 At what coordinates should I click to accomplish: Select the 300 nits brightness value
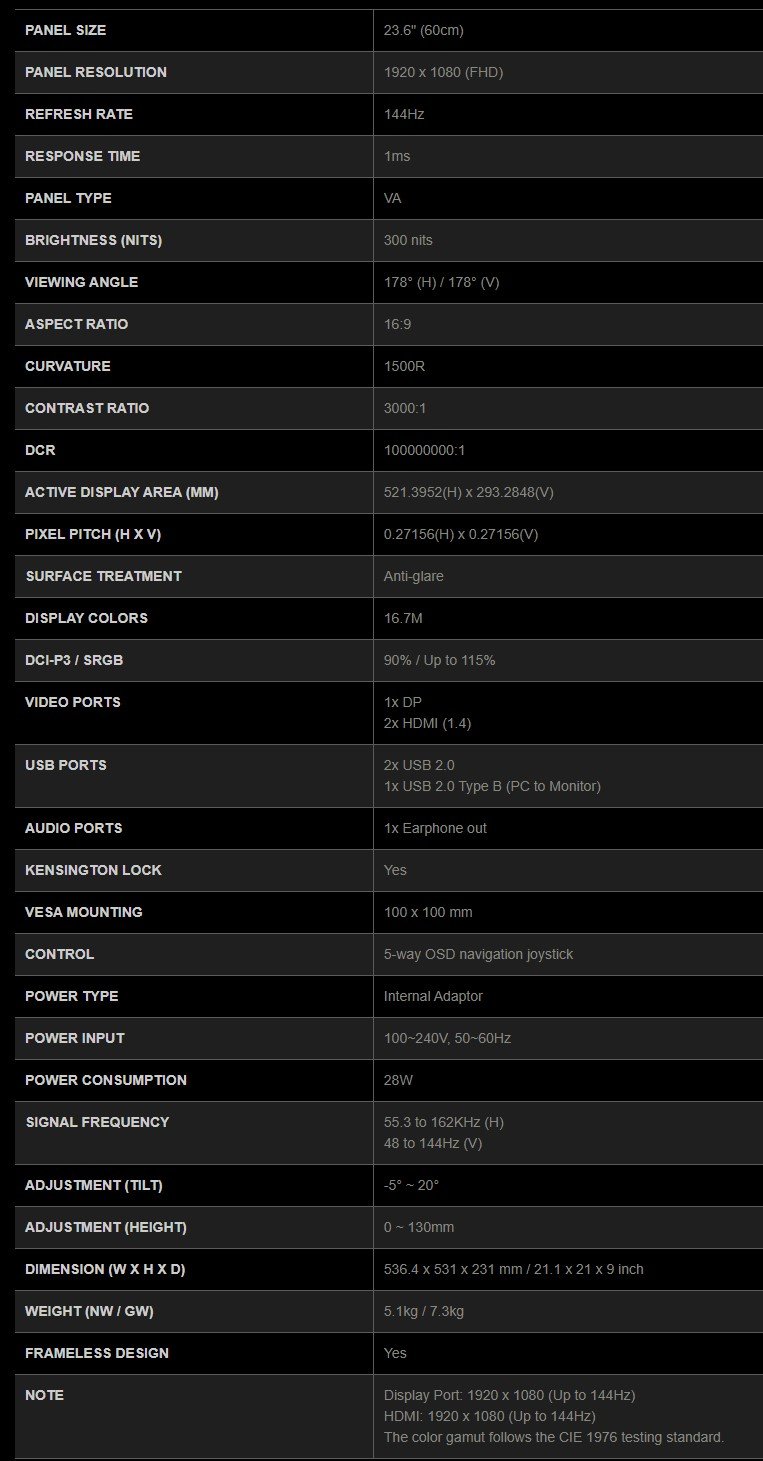[408, 240]
